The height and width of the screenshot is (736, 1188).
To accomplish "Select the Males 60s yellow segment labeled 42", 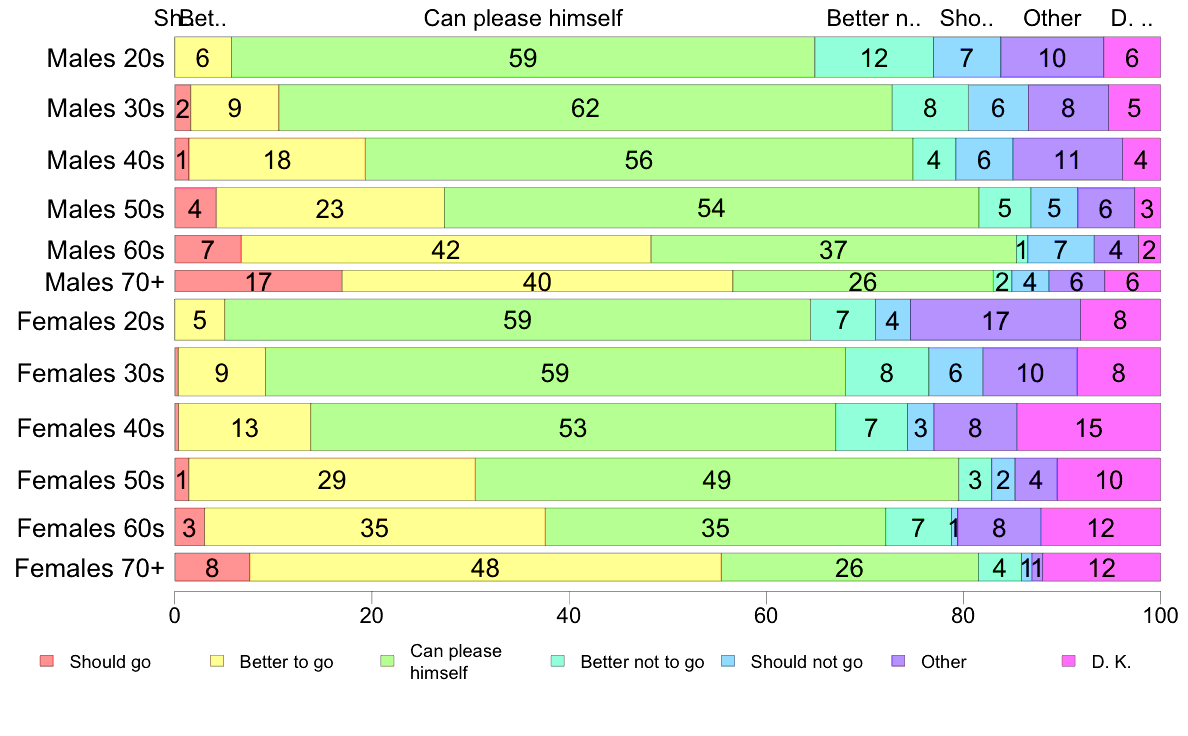I will click(x=446, y=249).
